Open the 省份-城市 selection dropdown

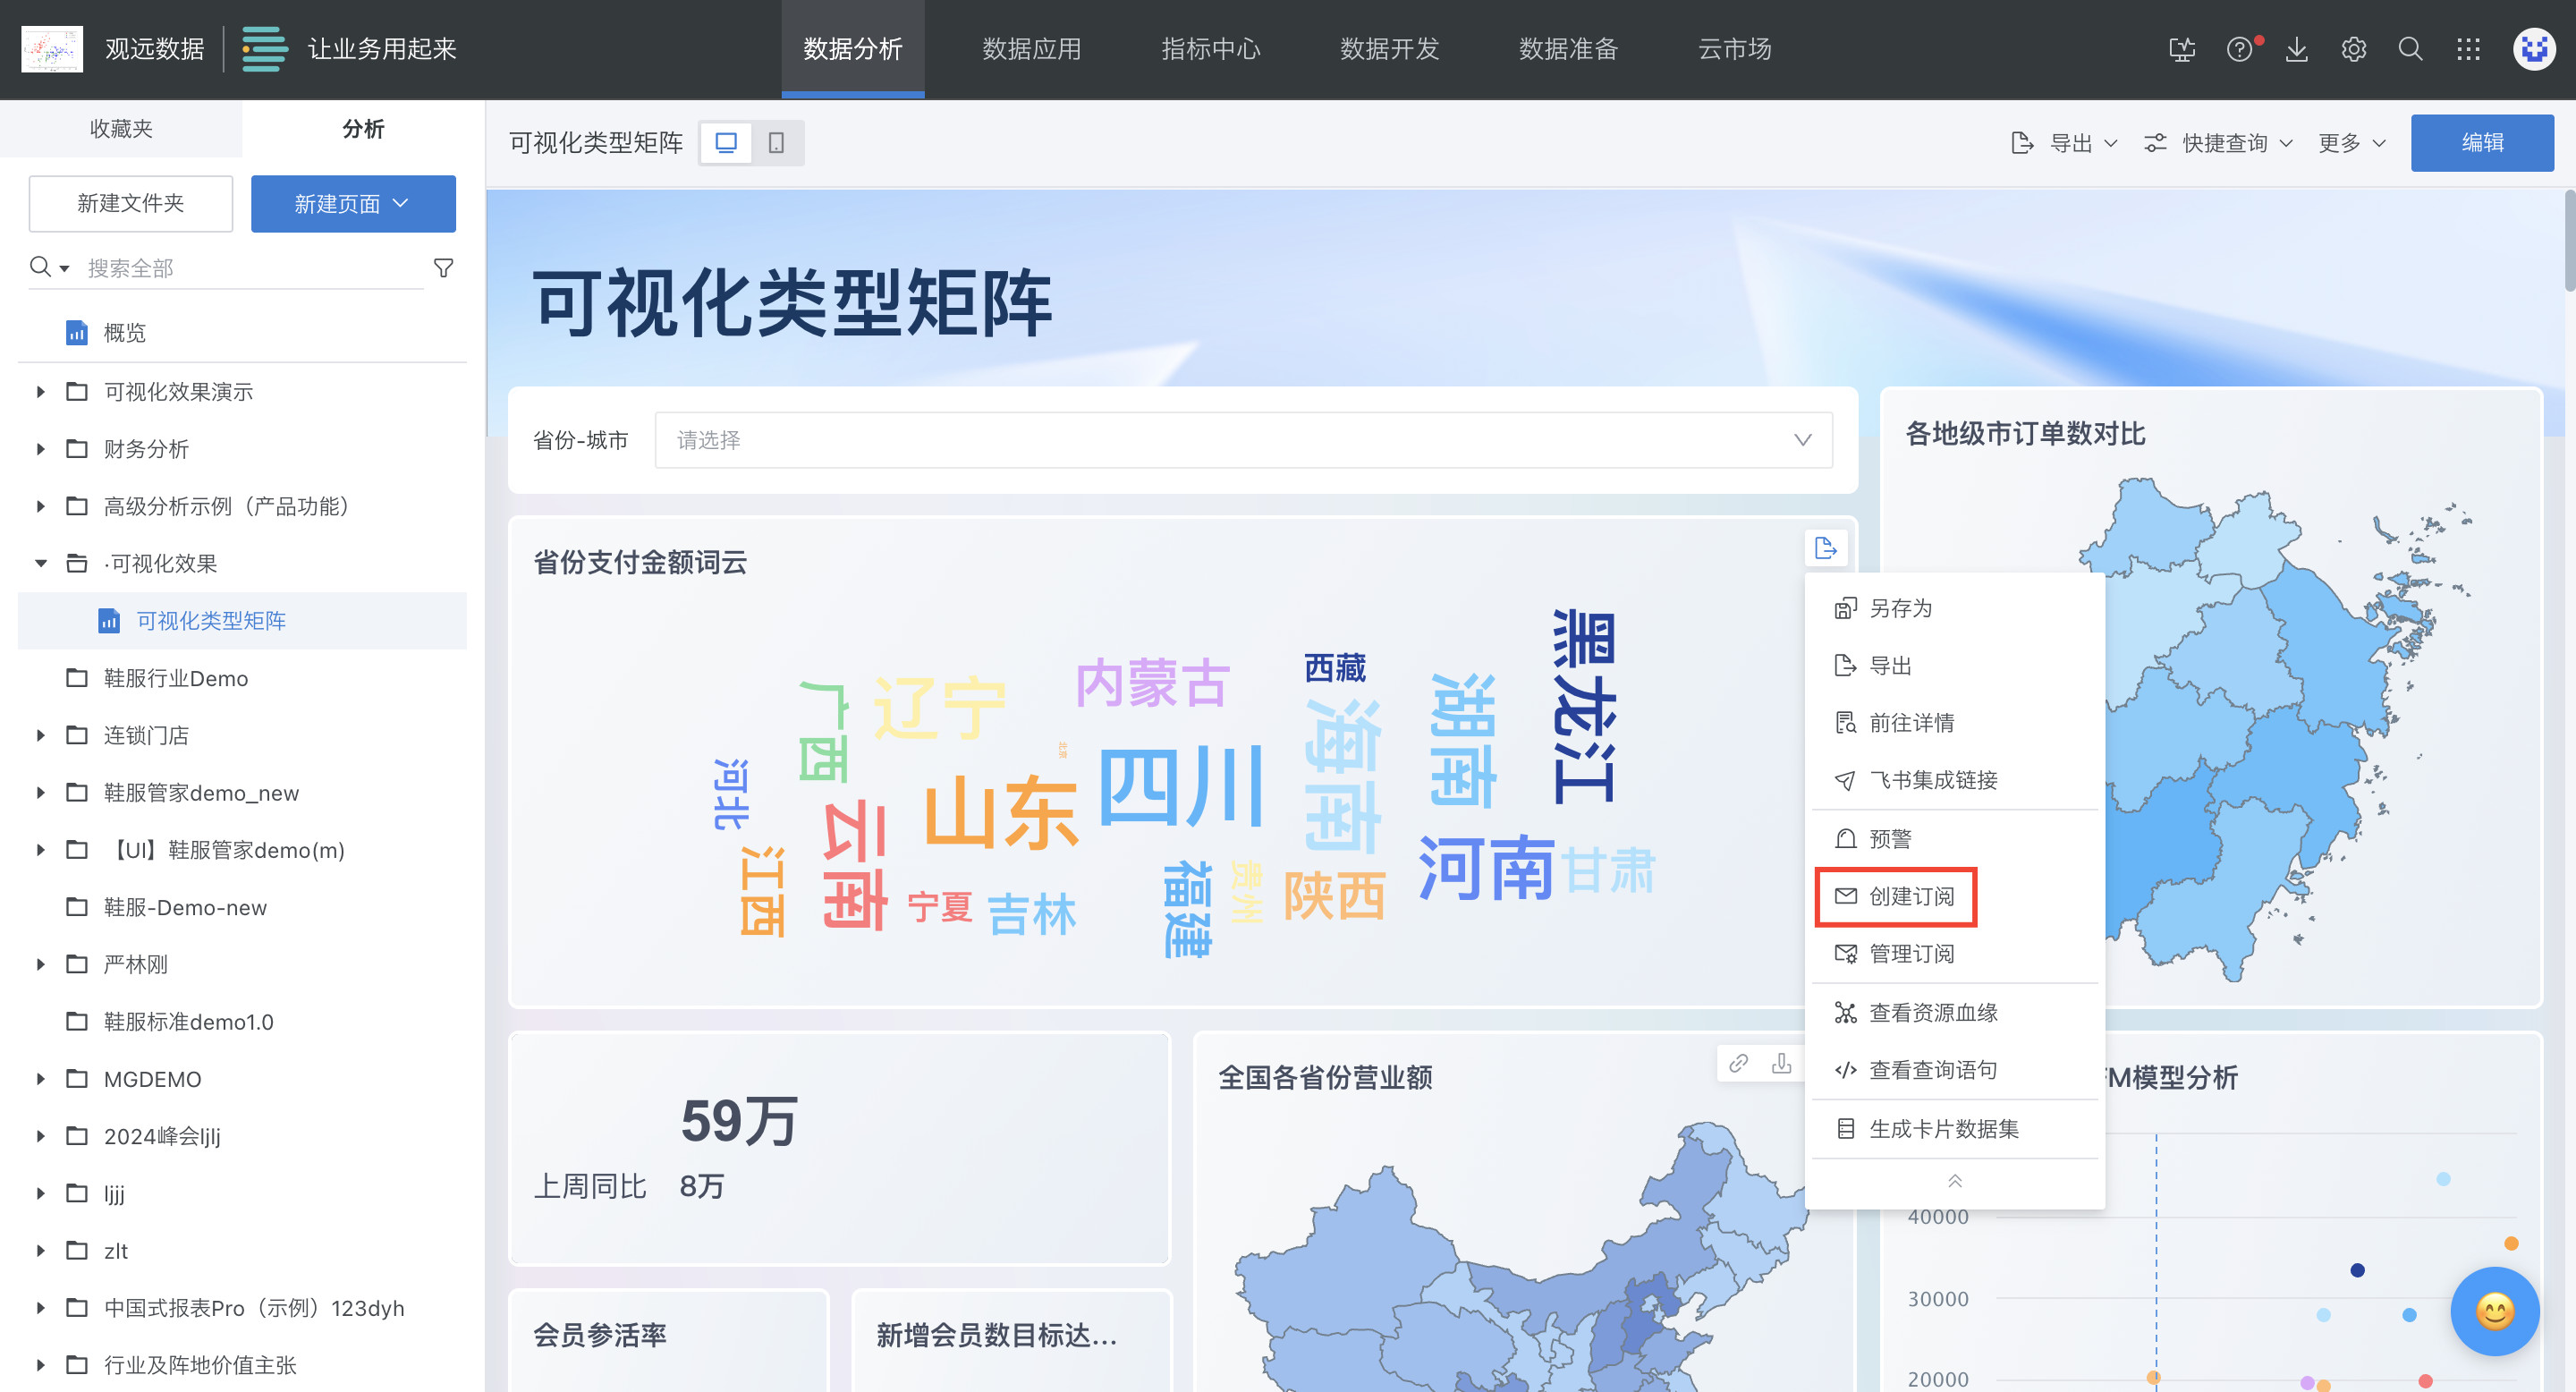(1243, 440)
